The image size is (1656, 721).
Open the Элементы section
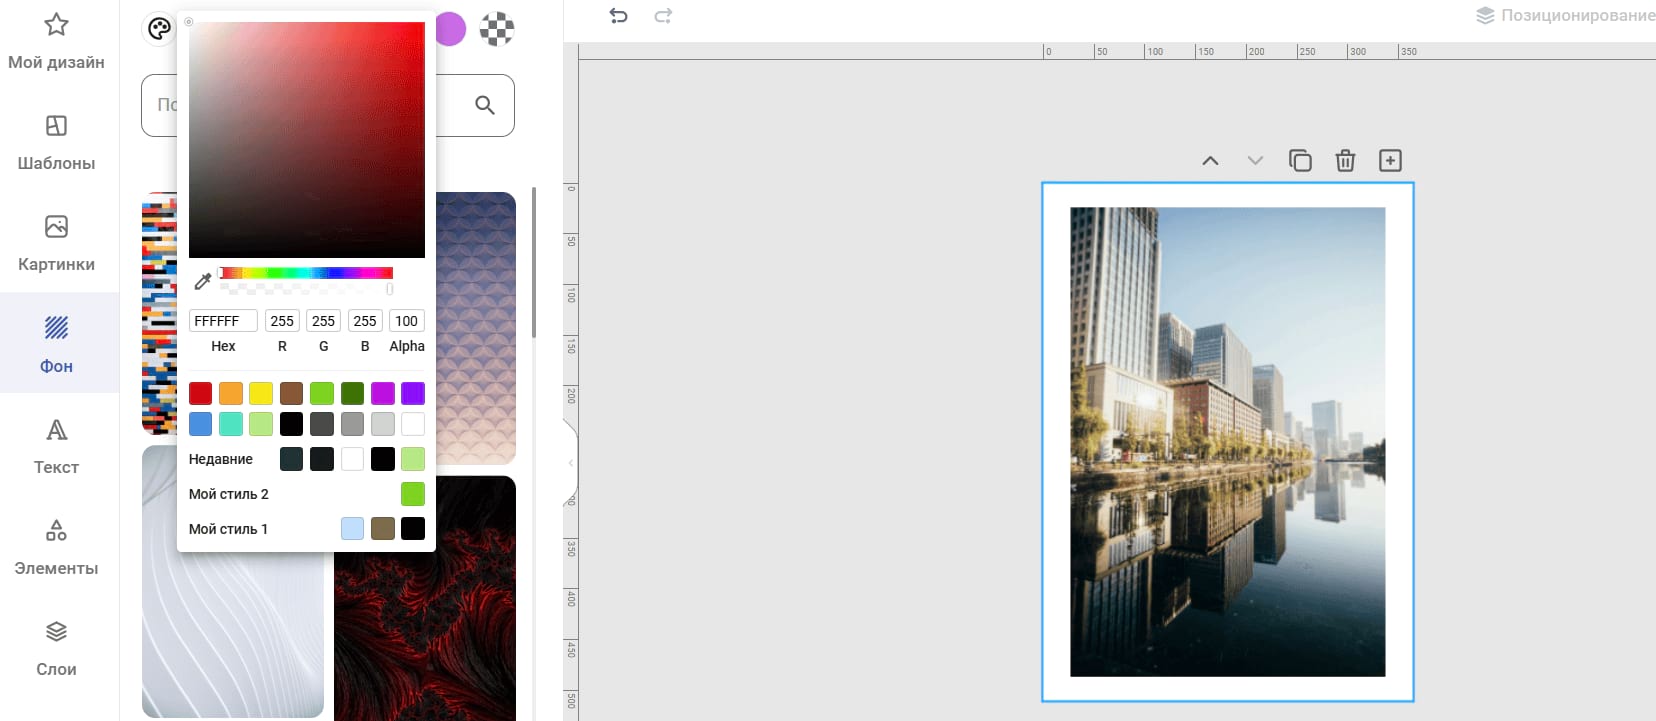(57, 546)
